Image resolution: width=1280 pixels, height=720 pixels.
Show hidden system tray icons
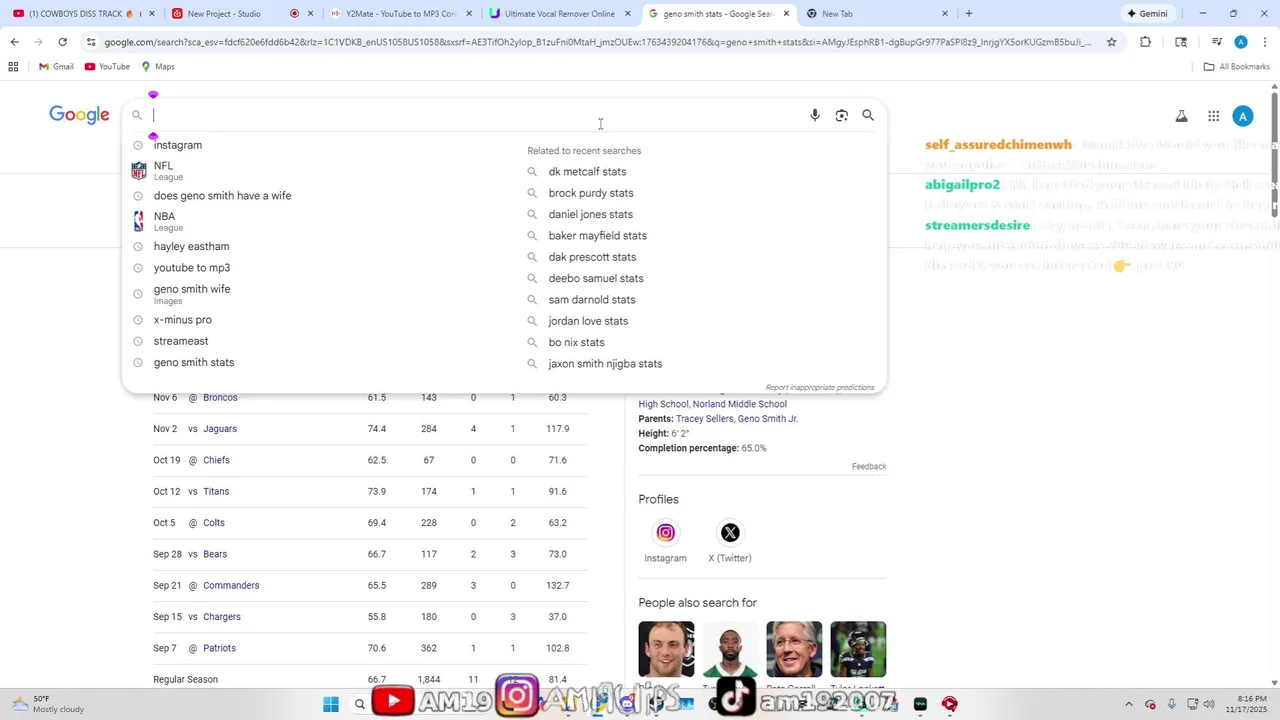(x=1129, y=705)
